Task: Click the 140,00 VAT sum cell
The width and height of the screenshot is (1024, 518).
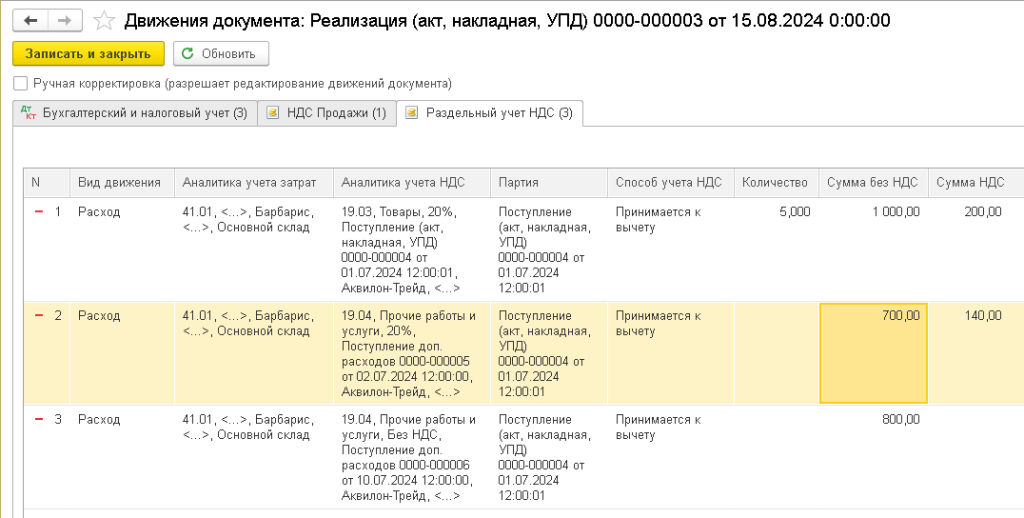Action: coord(976,353)
